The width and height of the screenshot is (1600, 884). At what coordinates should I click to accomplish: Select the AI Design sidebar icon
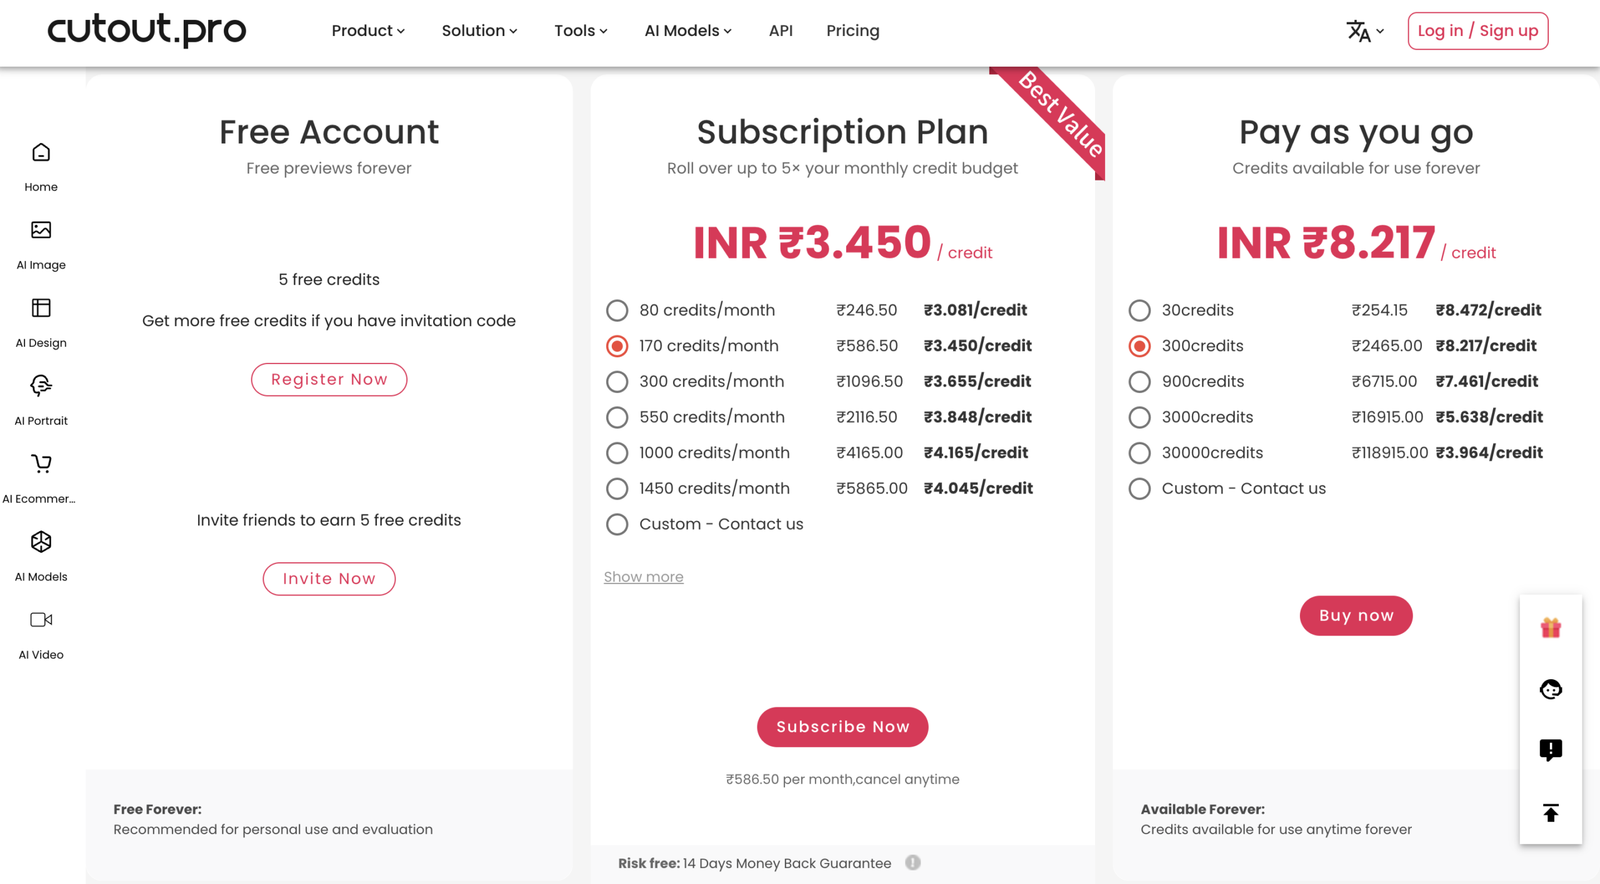(x=41, y=308)
